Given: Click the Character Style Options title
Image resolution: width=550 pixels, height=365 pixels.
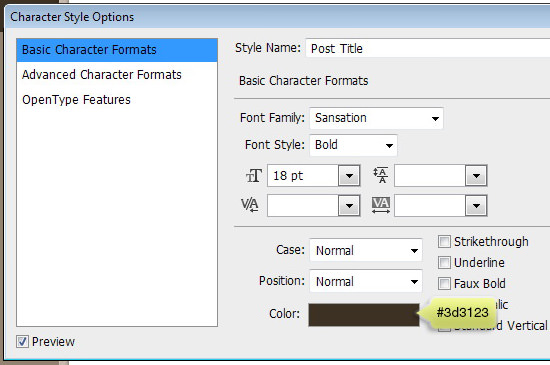Looking at the screenshot, I should point(72,17).
